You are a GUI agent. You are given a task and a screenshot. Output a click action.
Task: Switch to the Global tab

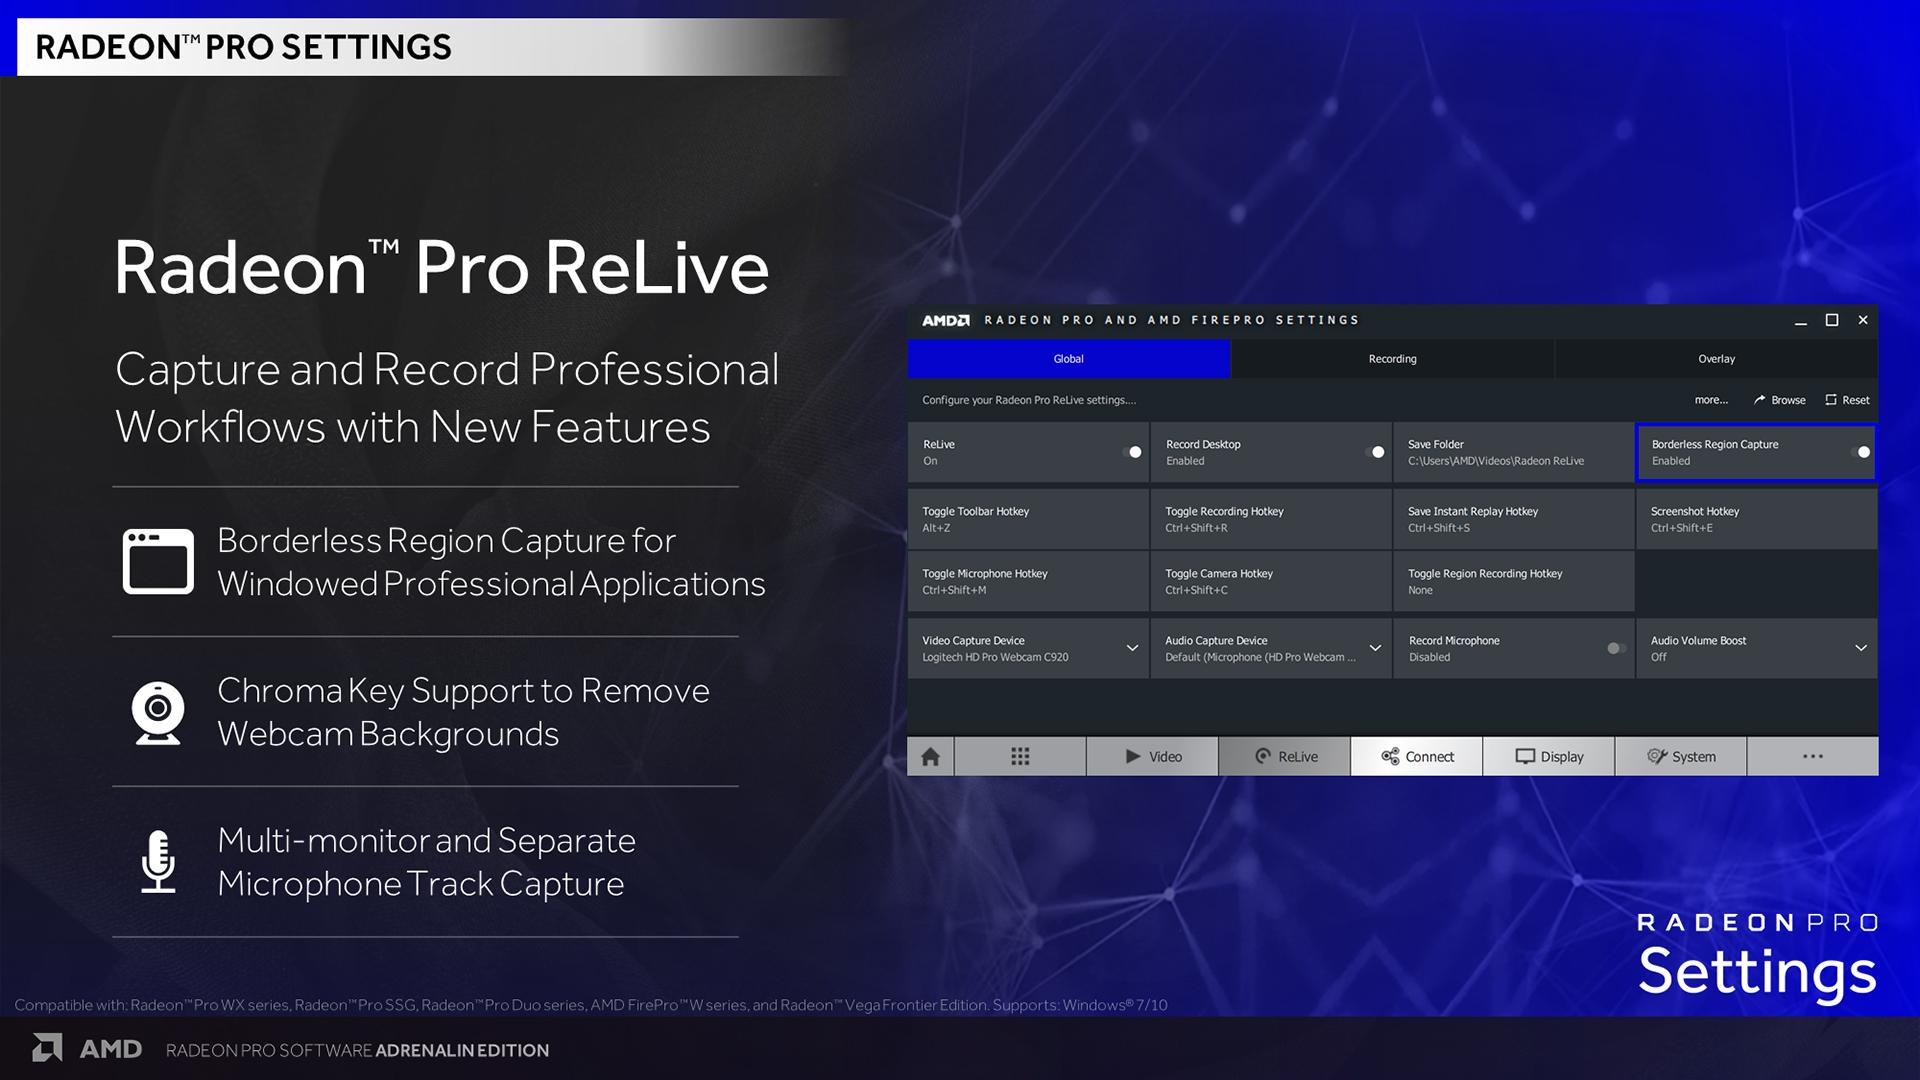point(1069,359)
